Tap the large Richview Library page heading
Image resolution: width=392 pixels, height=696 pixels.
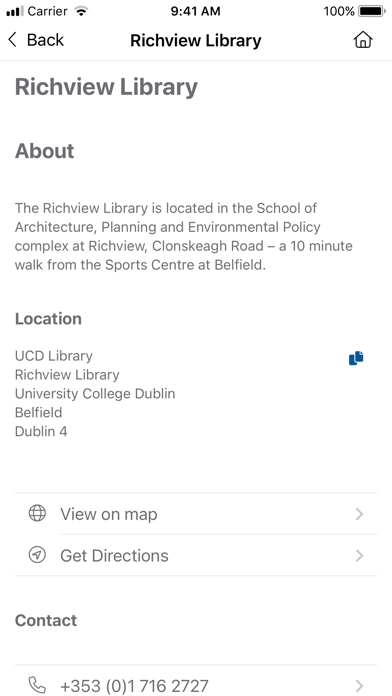click(106, 87)
